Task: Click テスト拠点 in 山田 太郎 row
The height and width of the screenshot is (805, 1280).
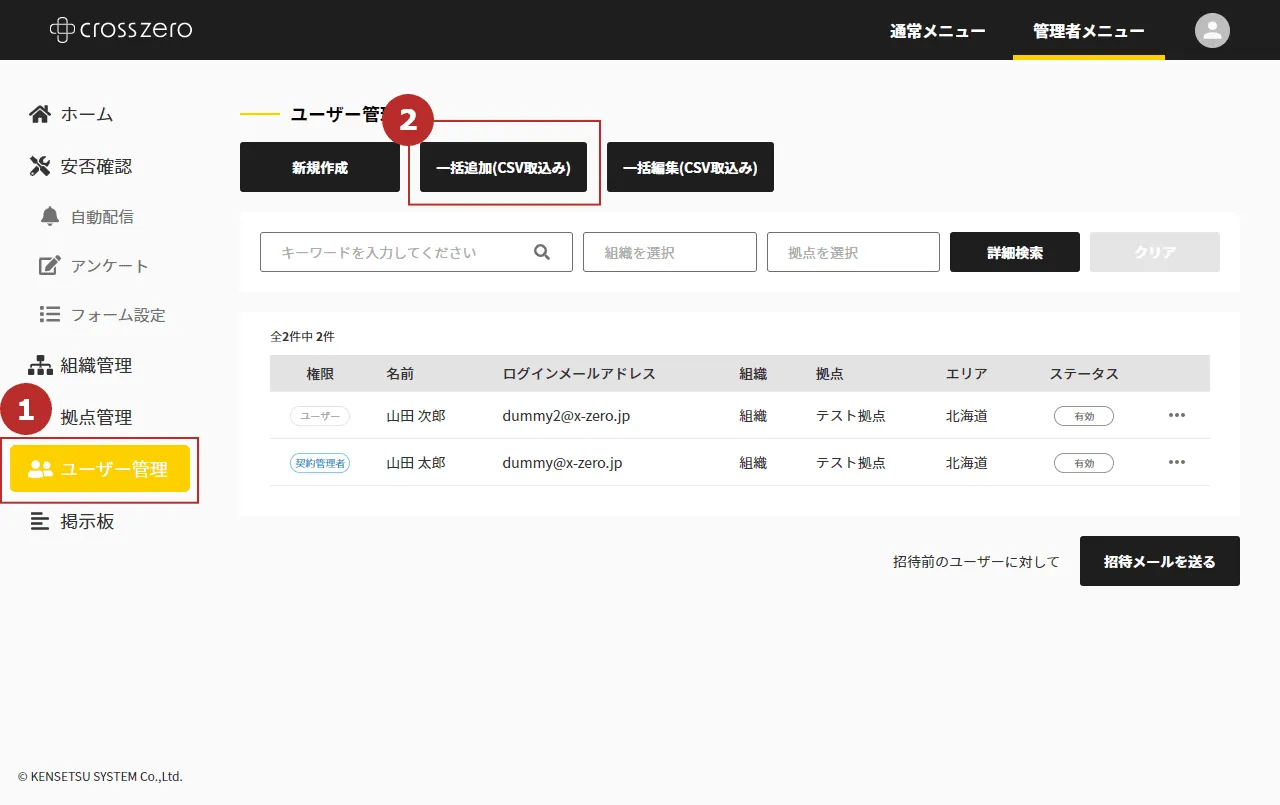Action: tap(851, 462)
